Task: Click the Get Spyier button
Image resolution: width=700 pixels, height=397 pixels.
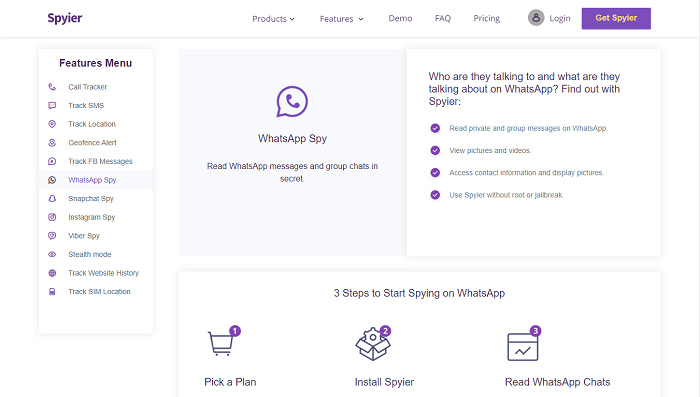Action: click(x=616, y=18)
